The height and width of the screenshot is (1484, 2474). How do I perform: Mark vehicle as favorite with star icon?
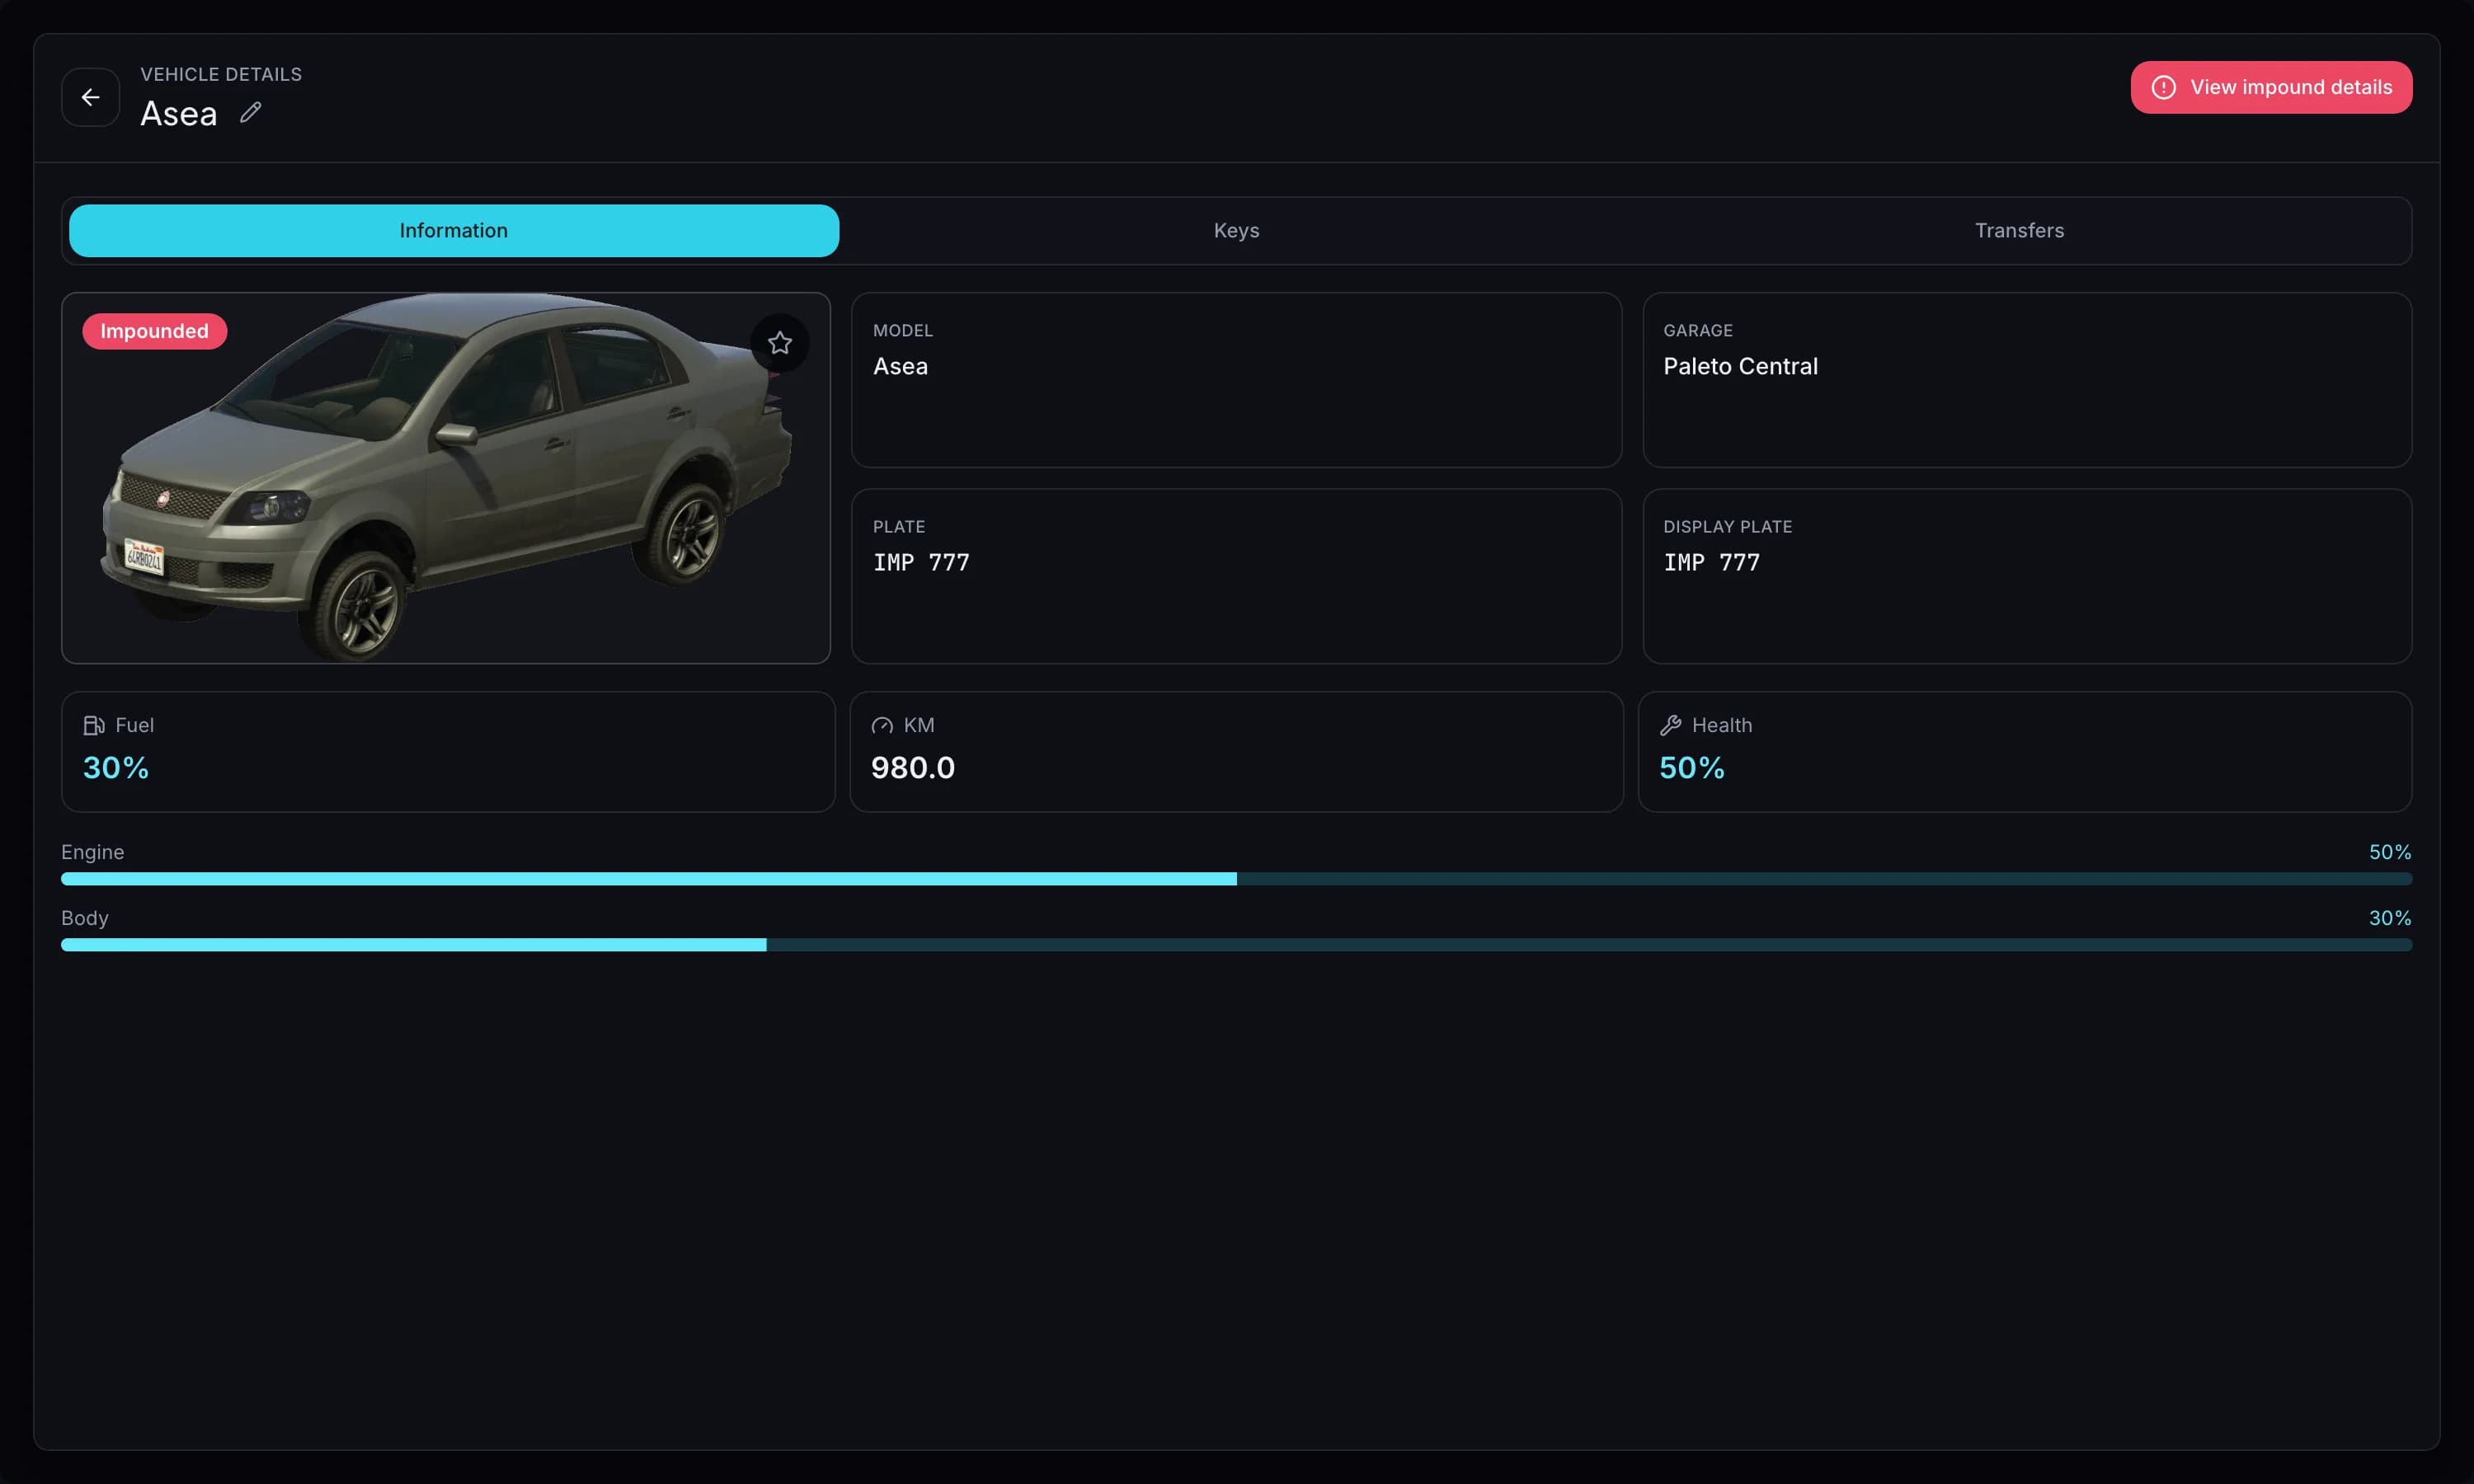[x=780, y=343]
